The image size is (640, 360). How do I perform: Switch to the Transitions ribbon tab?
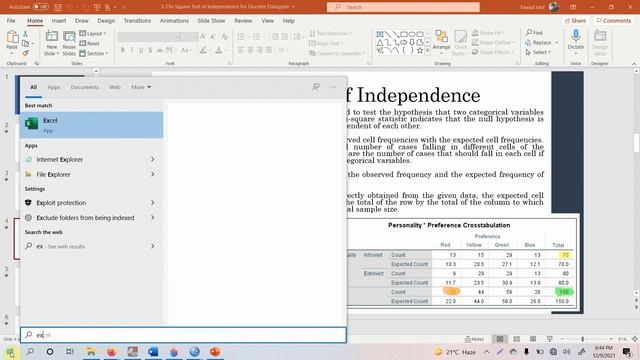137,20
